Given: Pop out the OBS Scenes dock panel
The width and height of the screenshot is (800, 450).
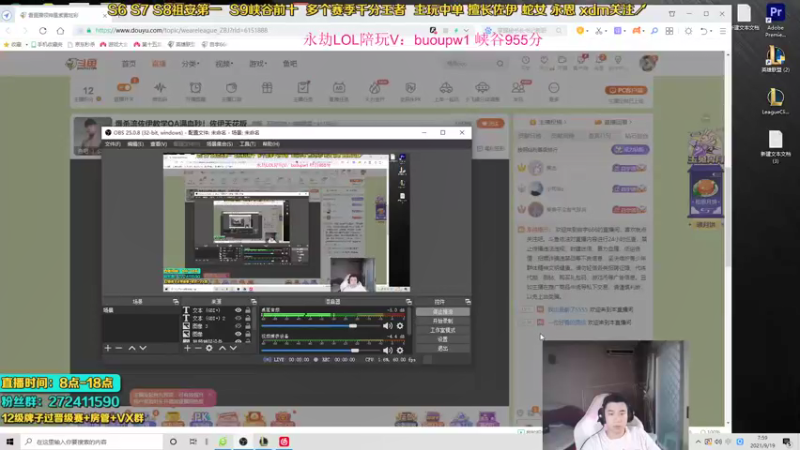Looking at the screenshot, I should pyautogui.click(x=176, y=302).
